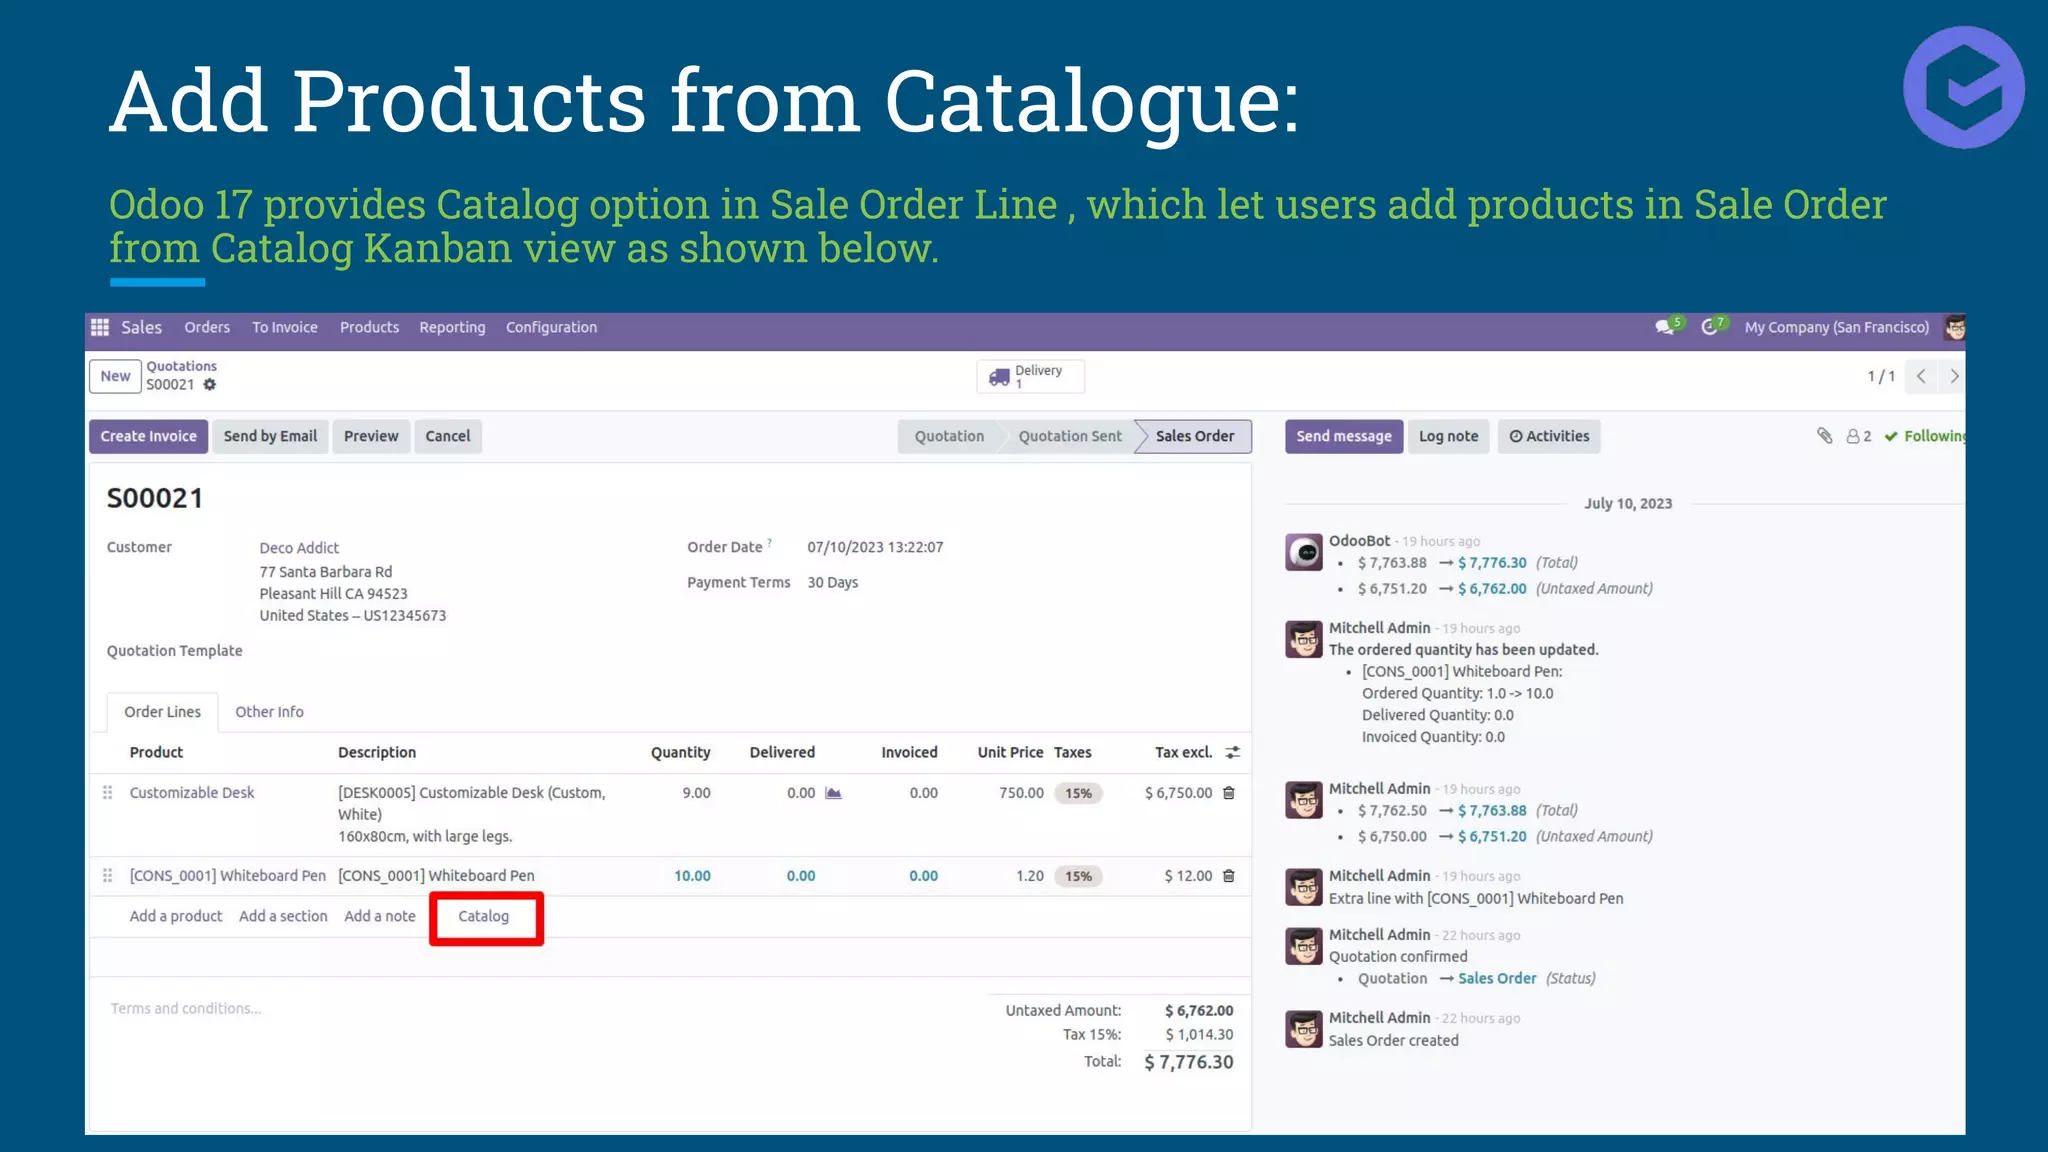Click unit price 750.00 cell

pyautogui.click(x=1021, y=793)
